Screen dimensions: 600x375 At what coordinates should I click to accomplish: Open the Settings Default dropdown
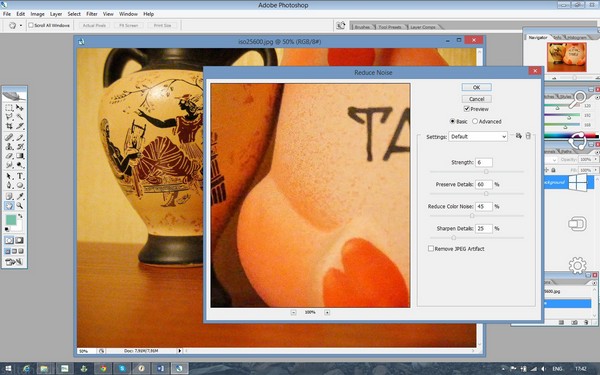(478, 137)
